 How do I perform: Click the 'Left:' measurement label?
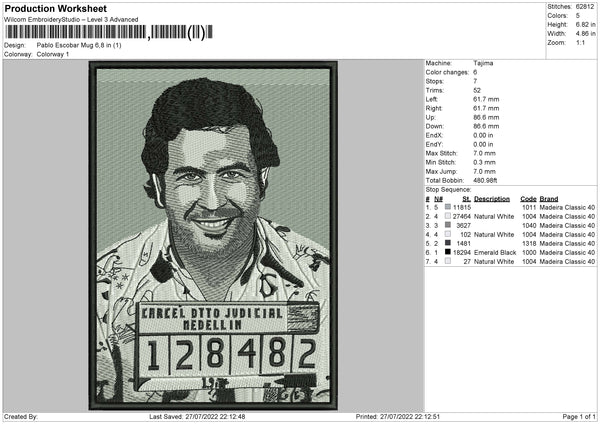[432, 99]
